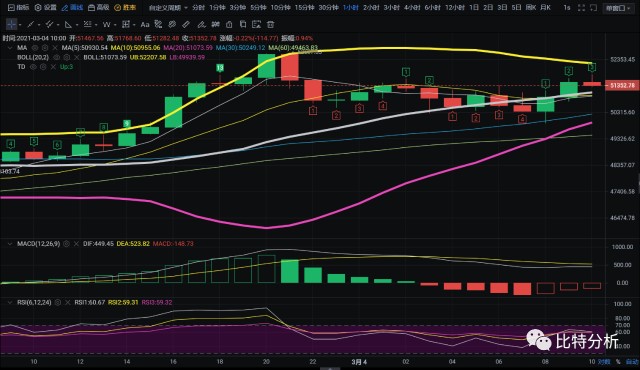
Task: Expand trend line tool options arrow
Action: 39,25
